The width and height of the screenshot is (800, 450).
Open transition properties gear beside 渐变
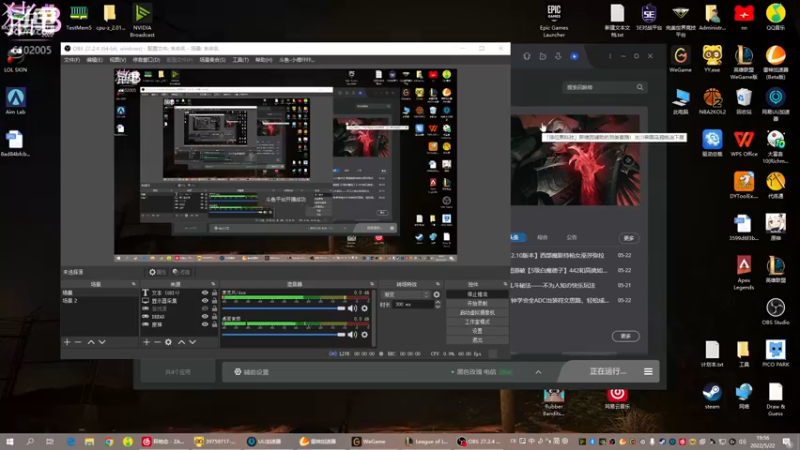pyautogui.click(x=437, y=294)
